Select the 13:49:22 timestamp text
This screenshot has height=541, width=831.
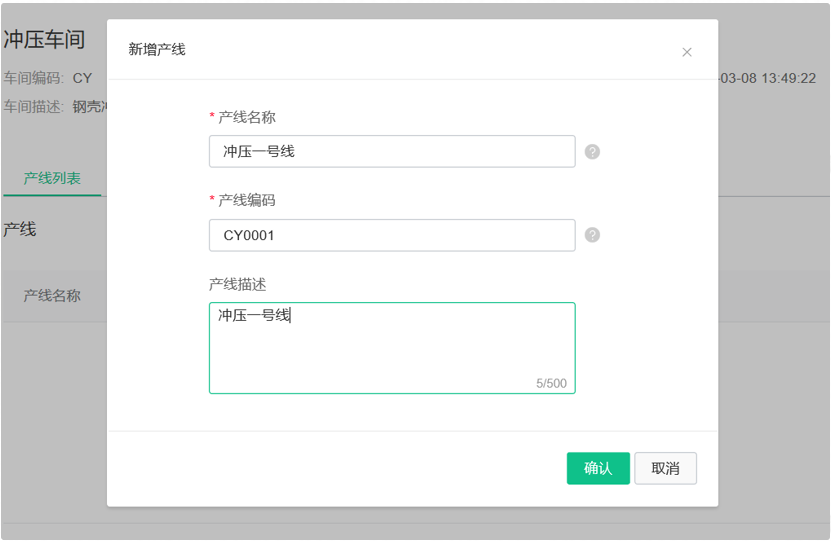click(x=789, y=78)
